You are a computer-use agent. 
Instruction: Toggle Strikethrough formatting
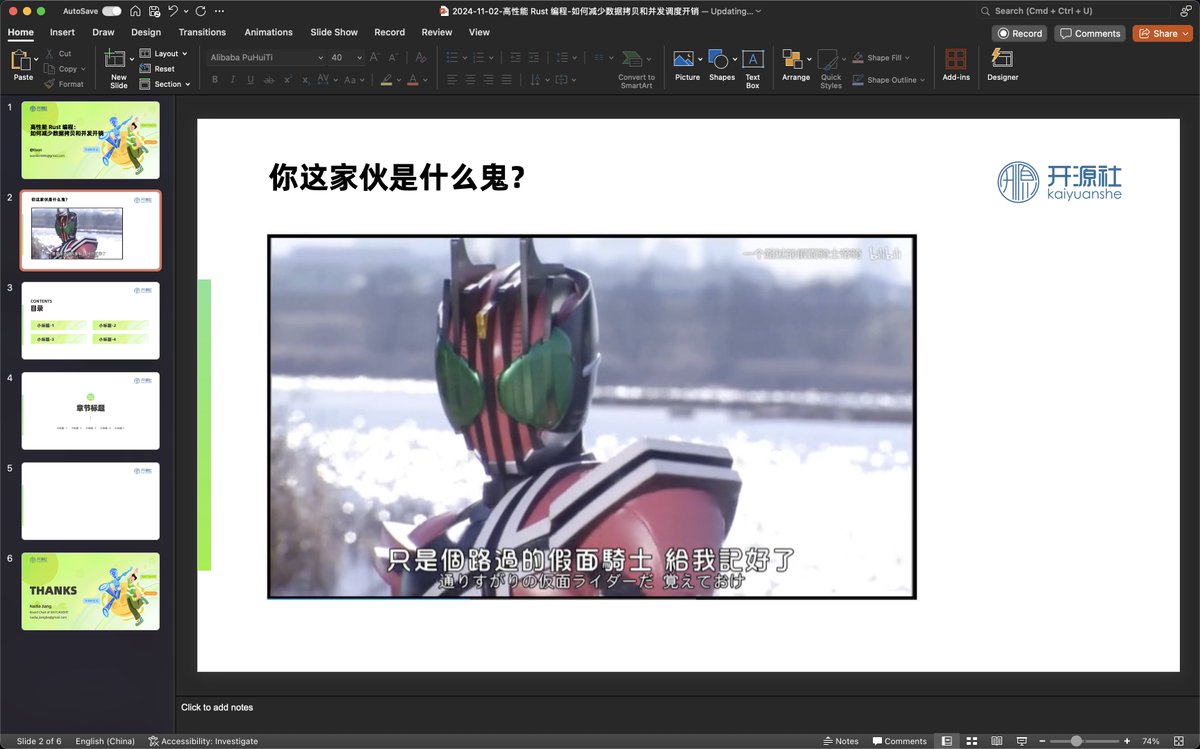pos(270,80)
